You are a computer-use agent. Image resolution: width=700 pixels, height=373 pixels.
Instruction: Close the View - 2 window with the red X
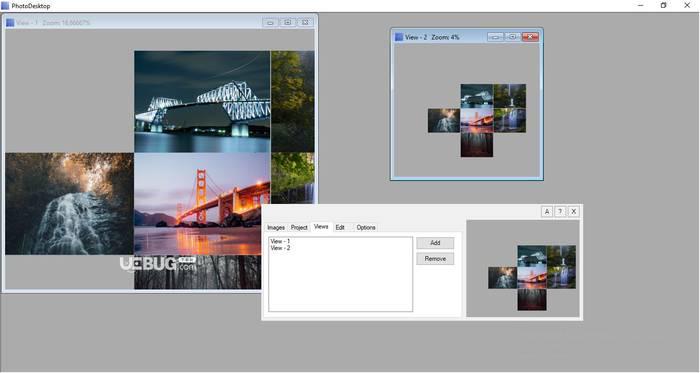530,37
